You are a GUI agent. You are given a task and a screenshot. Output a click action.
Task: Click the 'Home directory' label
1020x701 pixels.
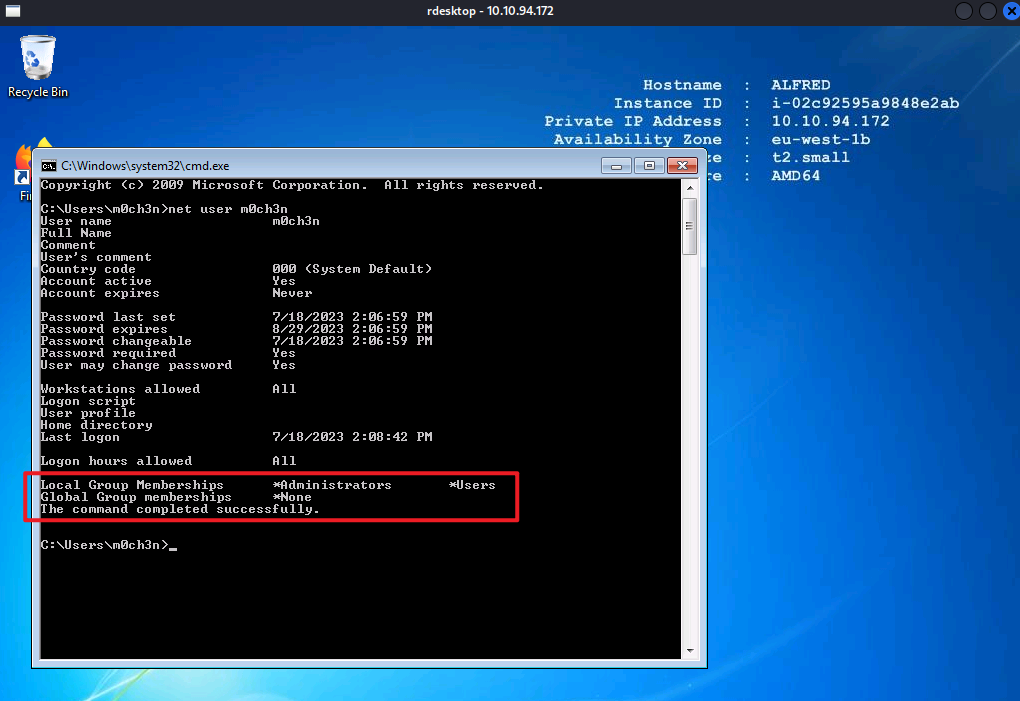96,425
